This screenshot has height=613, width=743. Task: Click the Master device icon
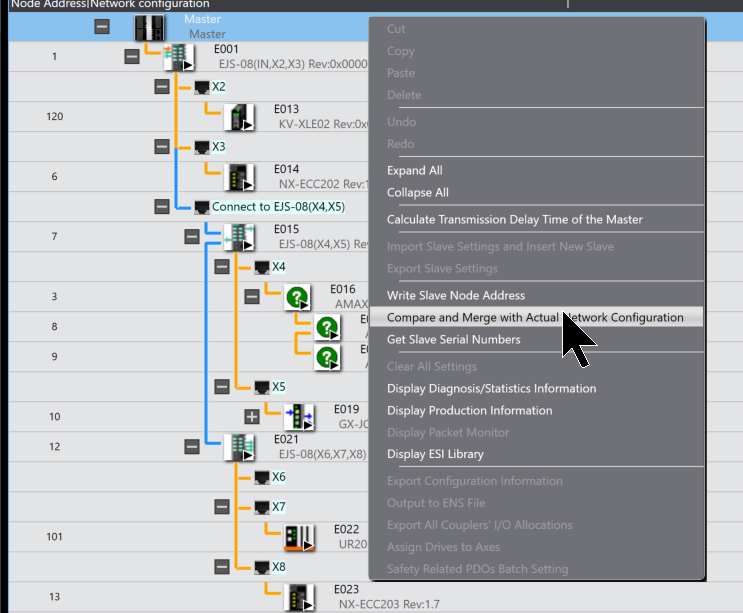[x=149, y=28]
